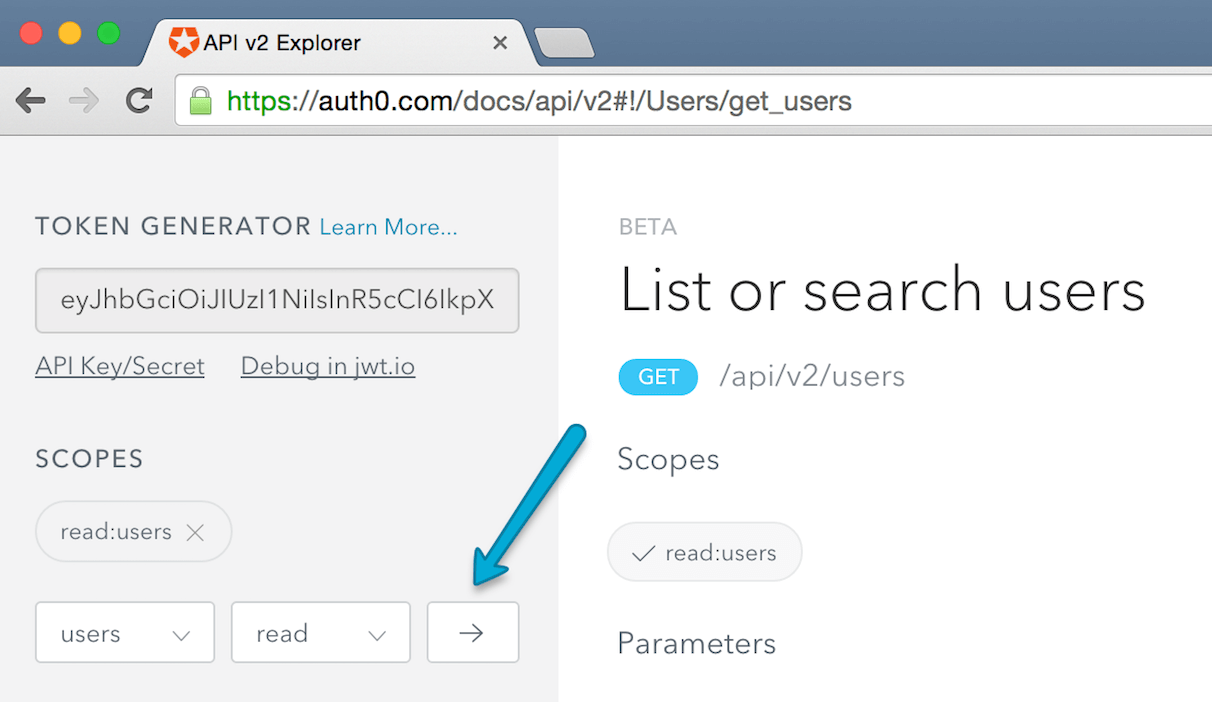Open Debug in jwt.io link
Screen dimensions: 1212x702
(328, 367)
